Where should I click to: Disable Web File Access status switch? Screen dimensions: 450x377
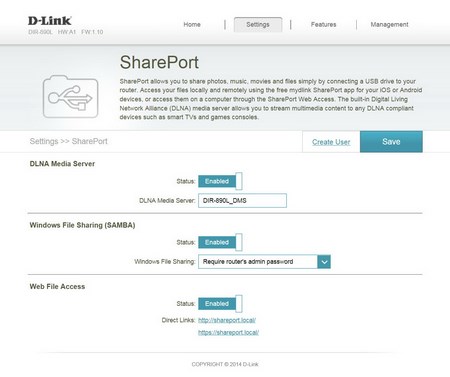pos(220,304)
